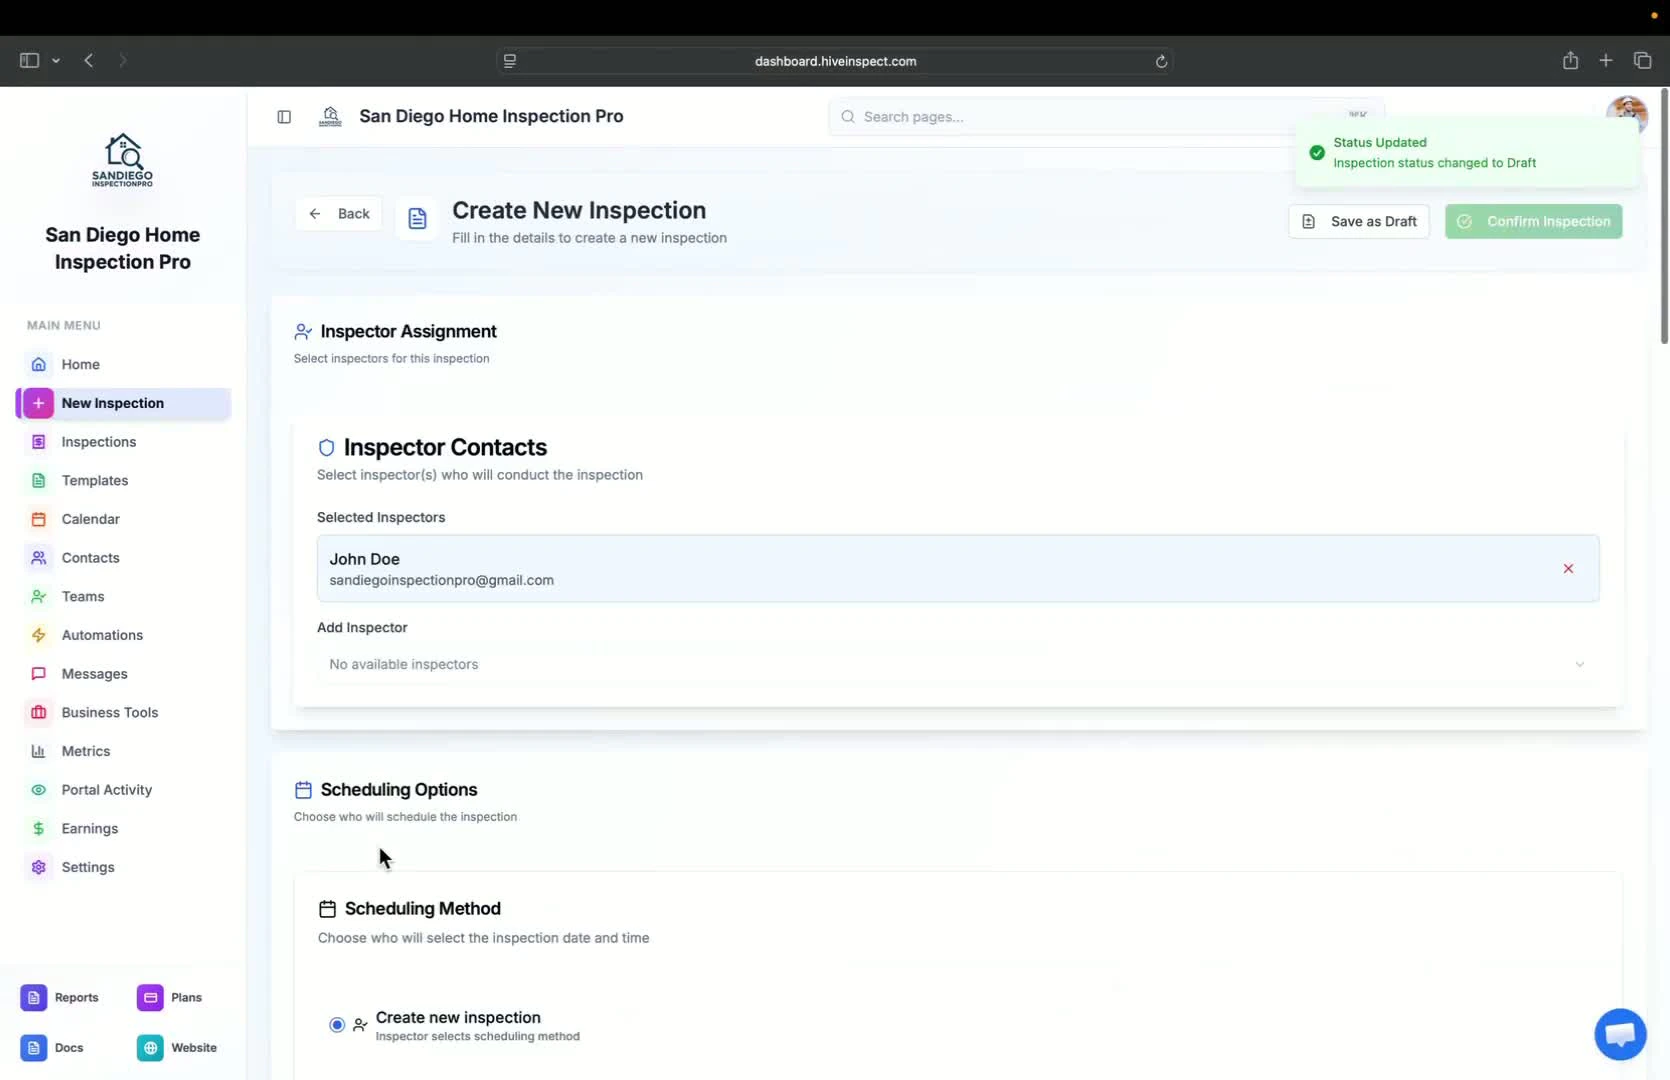Go back in browser history

89,61
